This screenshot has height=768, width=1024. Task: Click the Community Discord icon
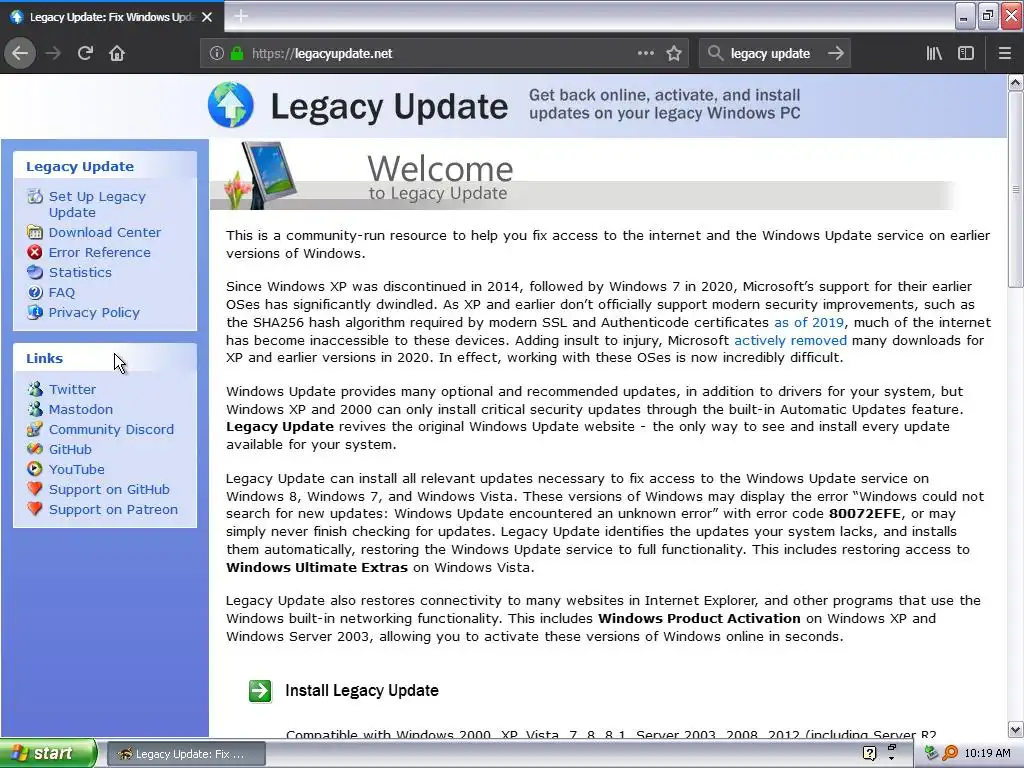tap(35, 429)
